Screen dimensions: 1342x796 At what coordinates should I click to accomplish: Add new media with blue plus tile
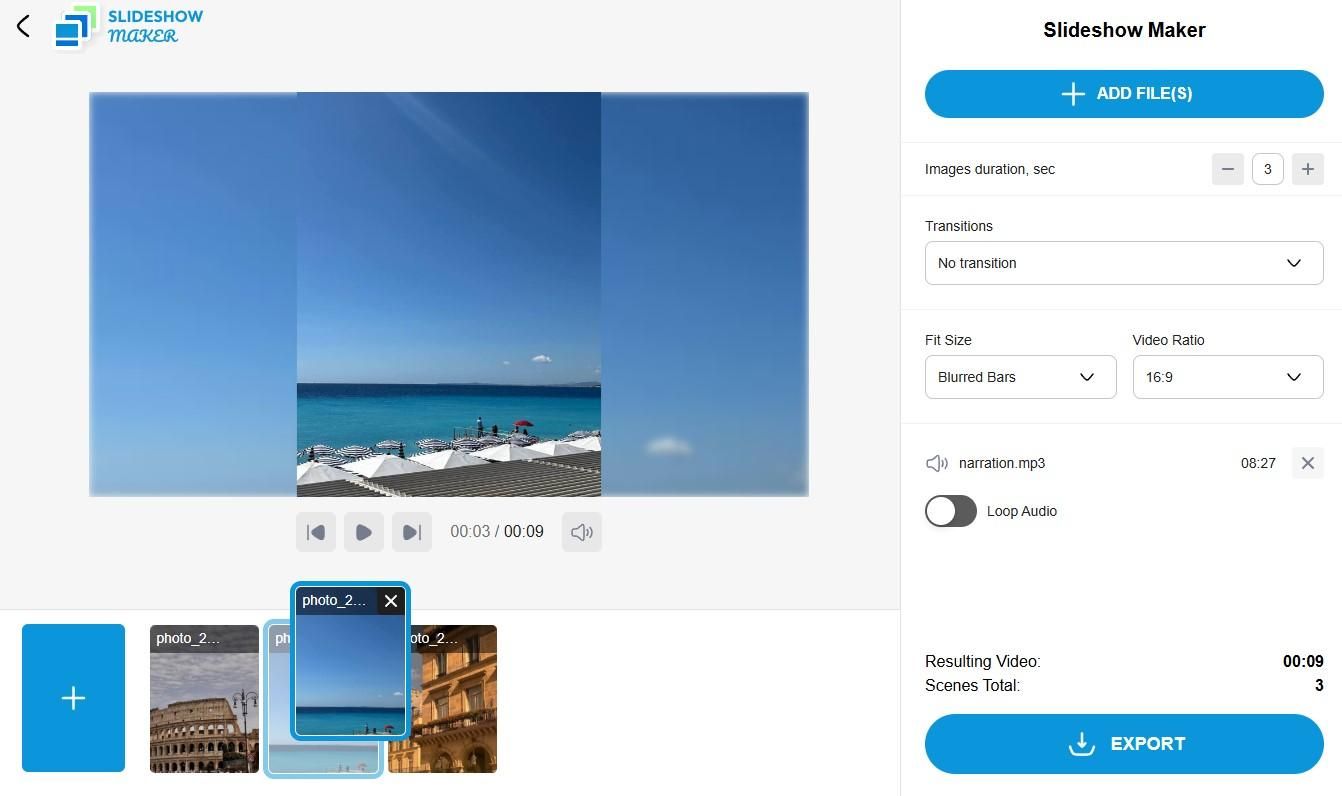point(73,698)
